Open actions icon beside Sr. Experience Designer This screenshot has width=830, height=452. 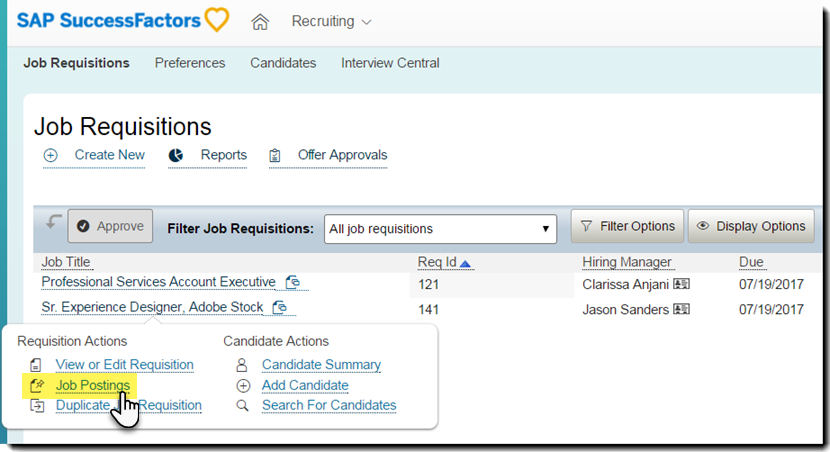(x=280, y=308)
